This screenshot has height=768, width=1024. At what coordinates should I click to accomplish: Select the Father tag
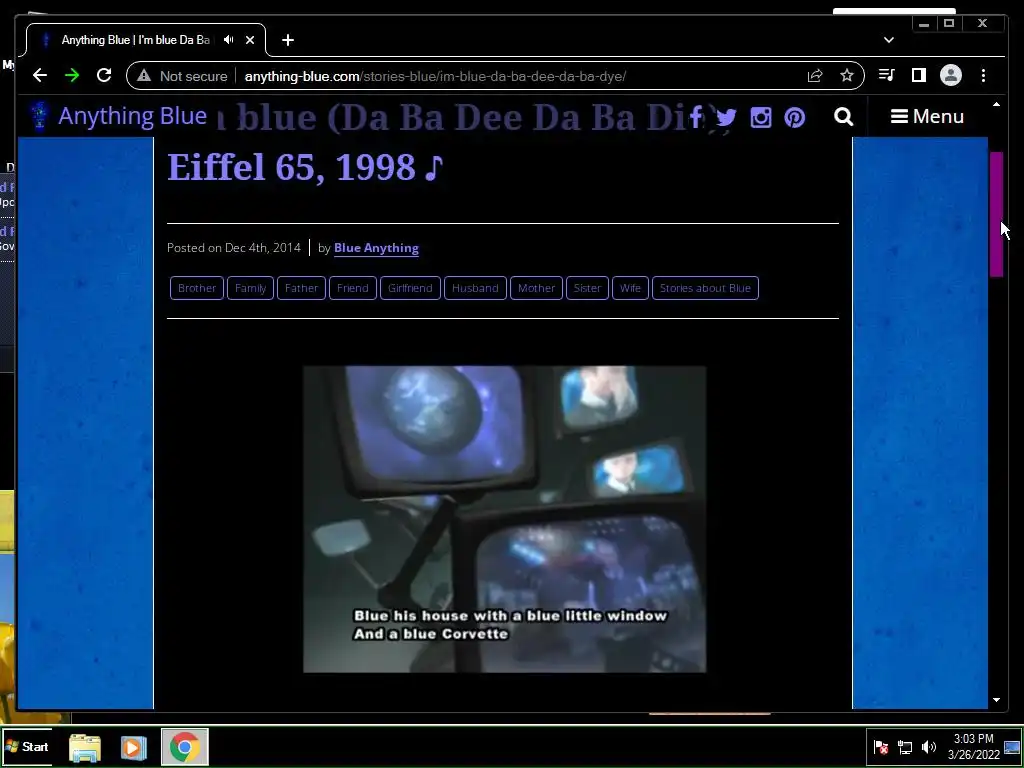pyautogui.click(x=301, y=288)
